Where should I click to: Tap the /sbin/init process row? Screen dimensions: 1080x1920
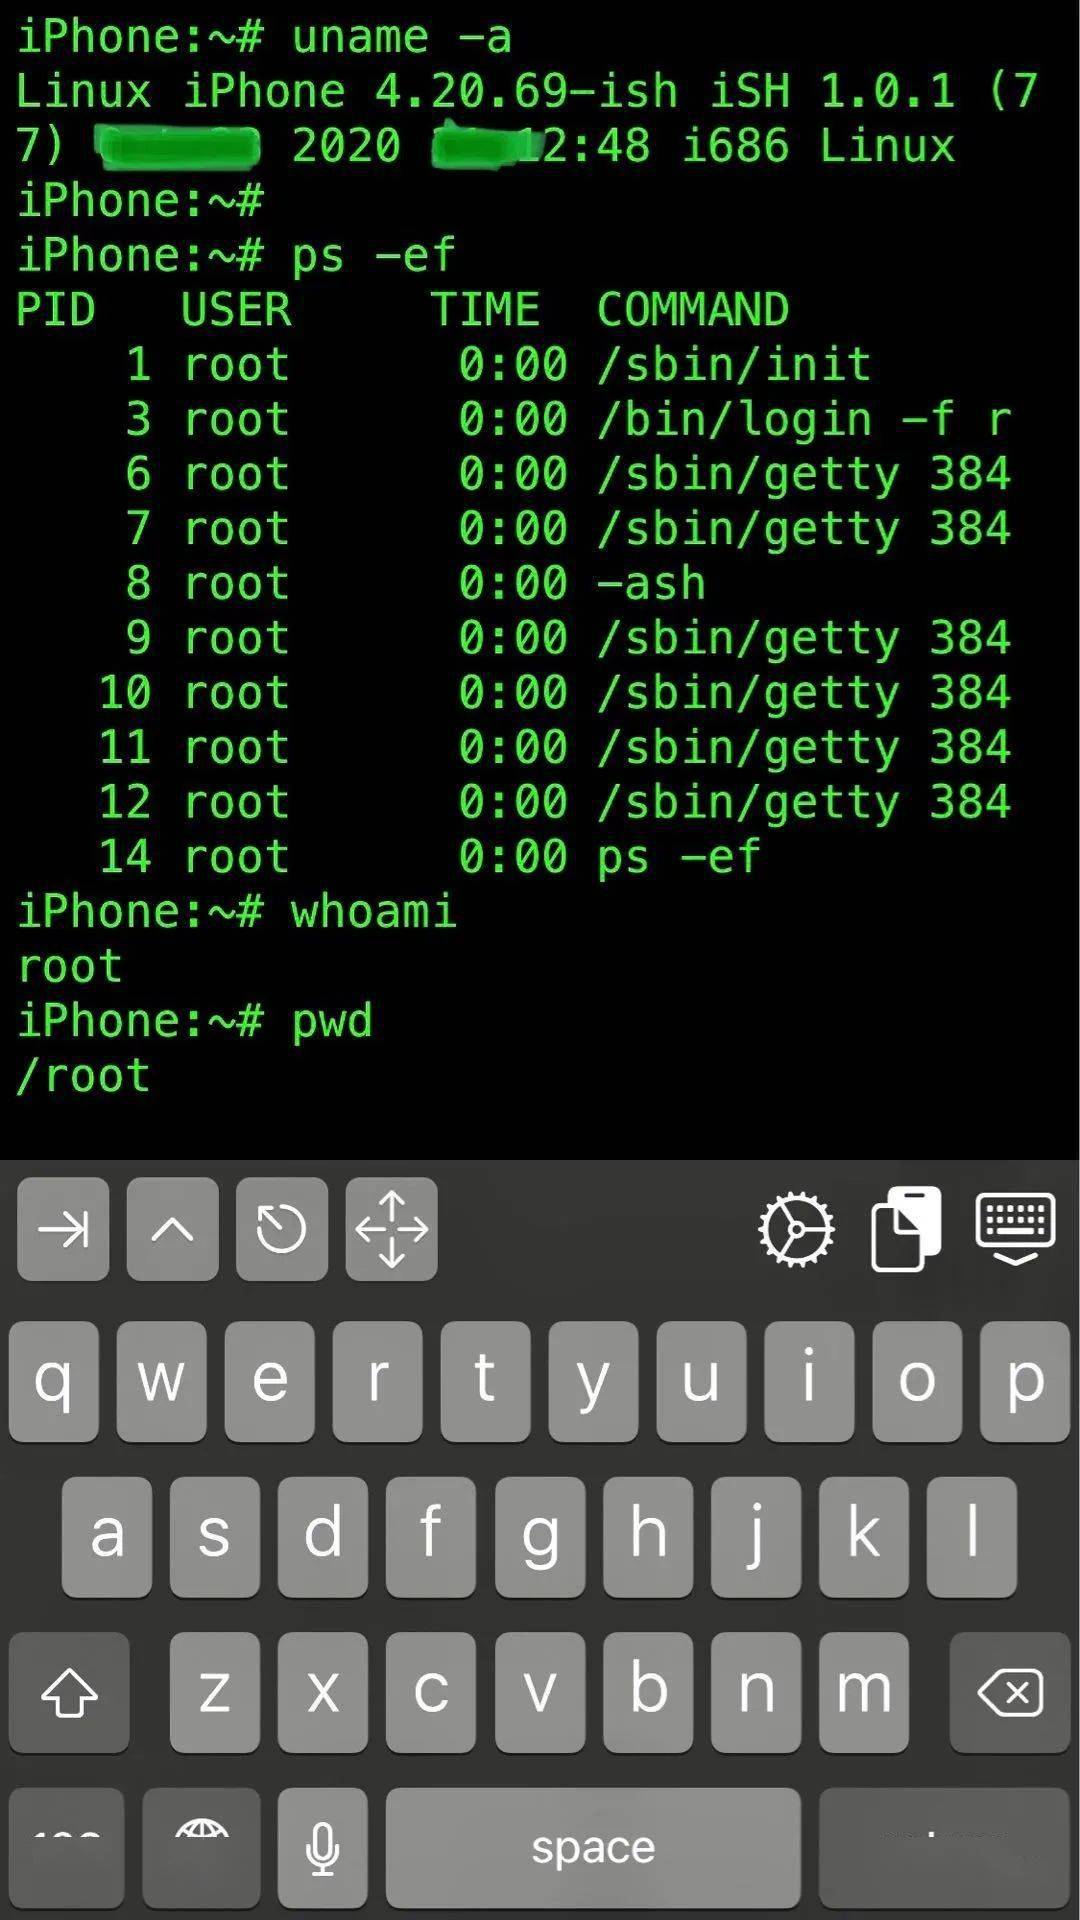498,365
